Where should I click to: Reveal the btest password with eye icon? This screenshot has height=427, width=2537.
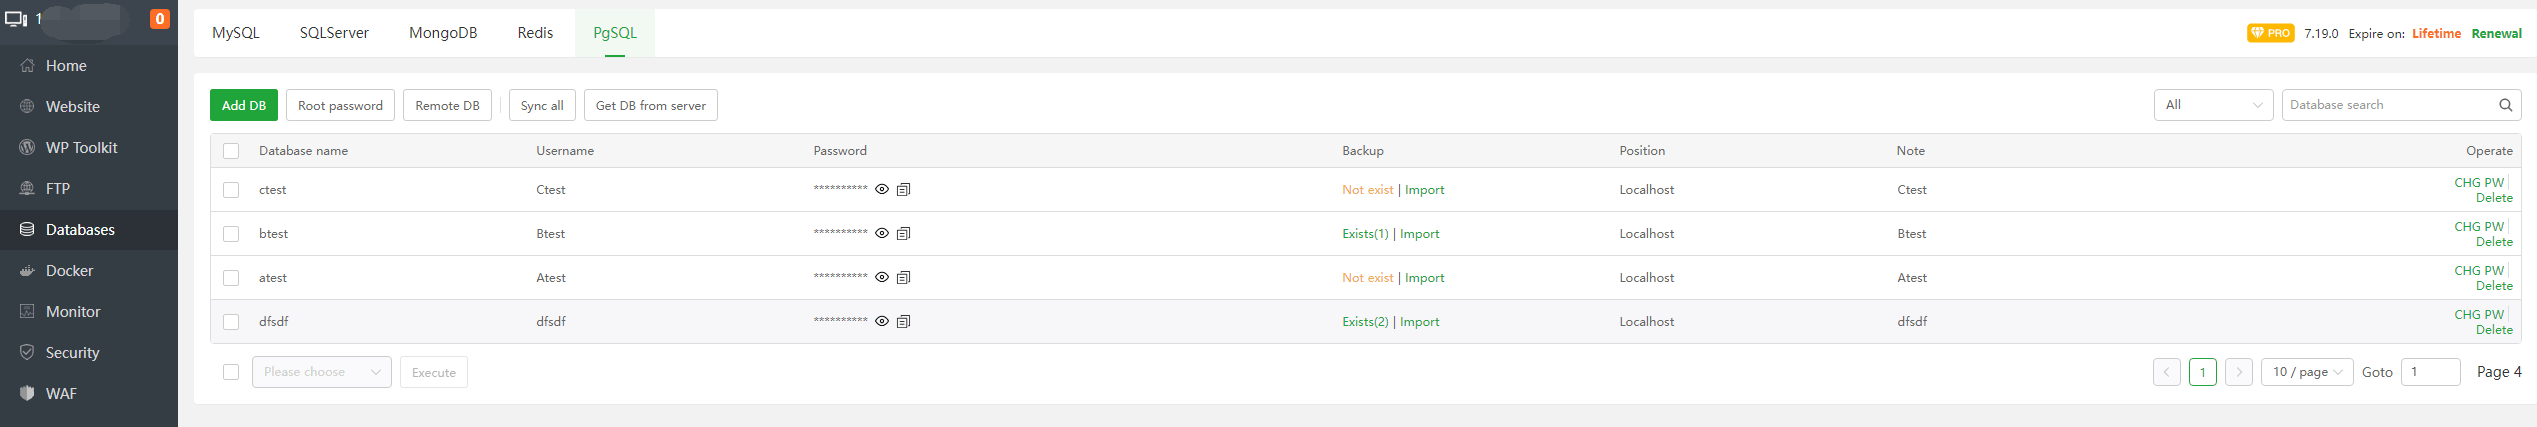(882, 234)
